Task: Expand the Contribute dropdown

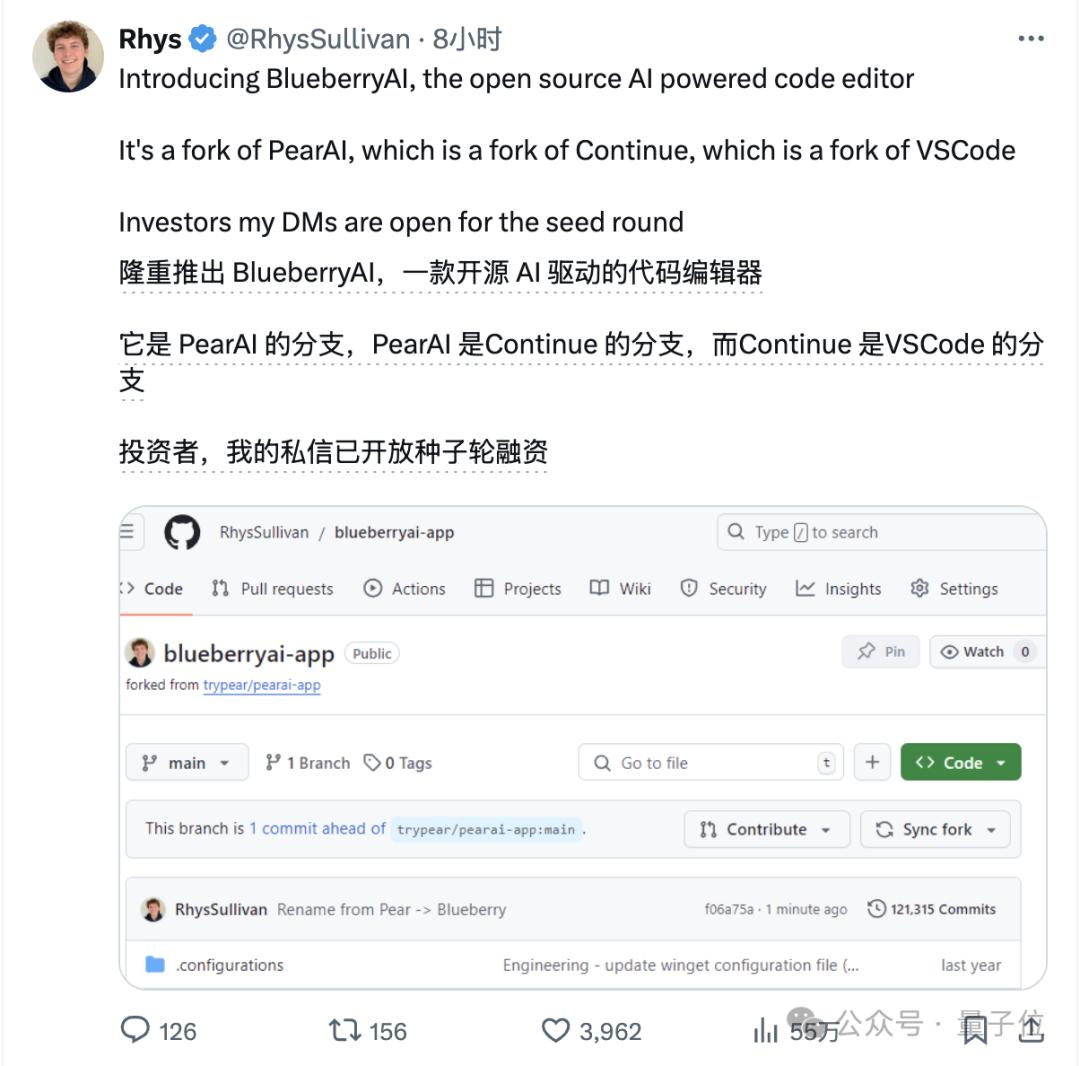Action: tap(767, 829)
